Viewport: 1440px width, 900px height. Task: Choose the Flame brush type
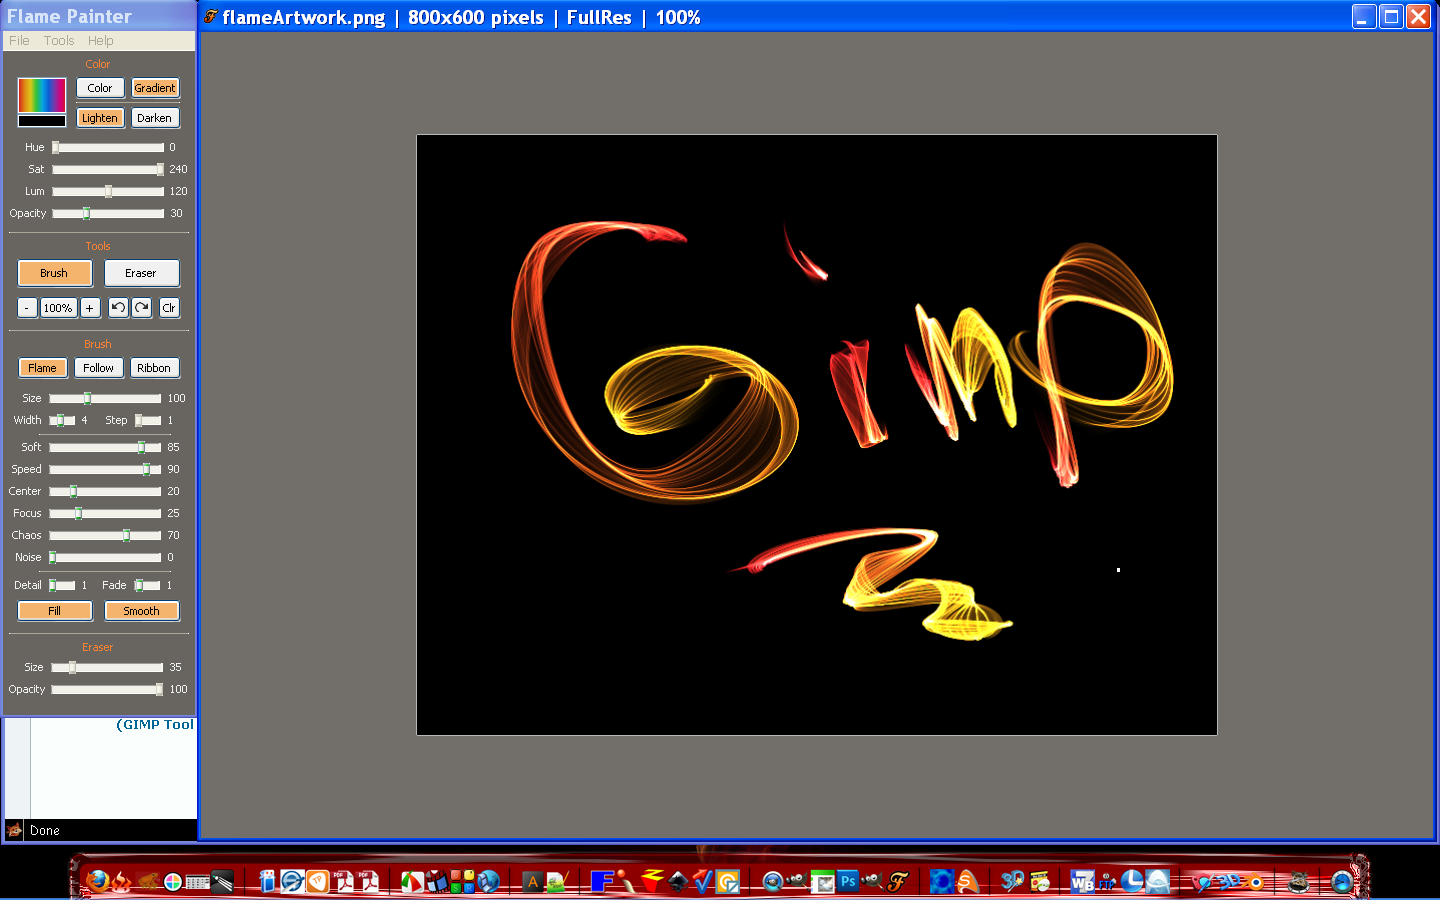[42, 368]
